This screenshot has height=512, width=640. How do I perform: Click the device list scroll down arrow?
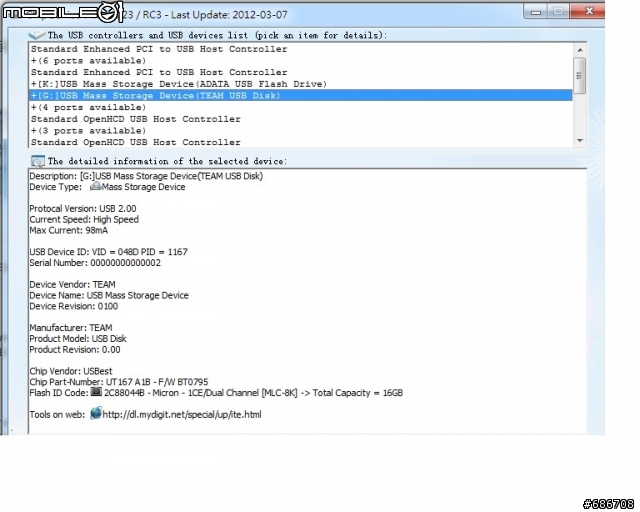click(580, 140)
